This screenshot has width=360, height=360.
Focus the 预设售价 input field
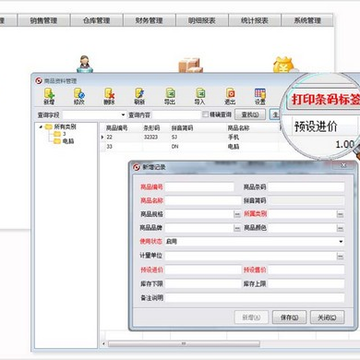[306, 270]
